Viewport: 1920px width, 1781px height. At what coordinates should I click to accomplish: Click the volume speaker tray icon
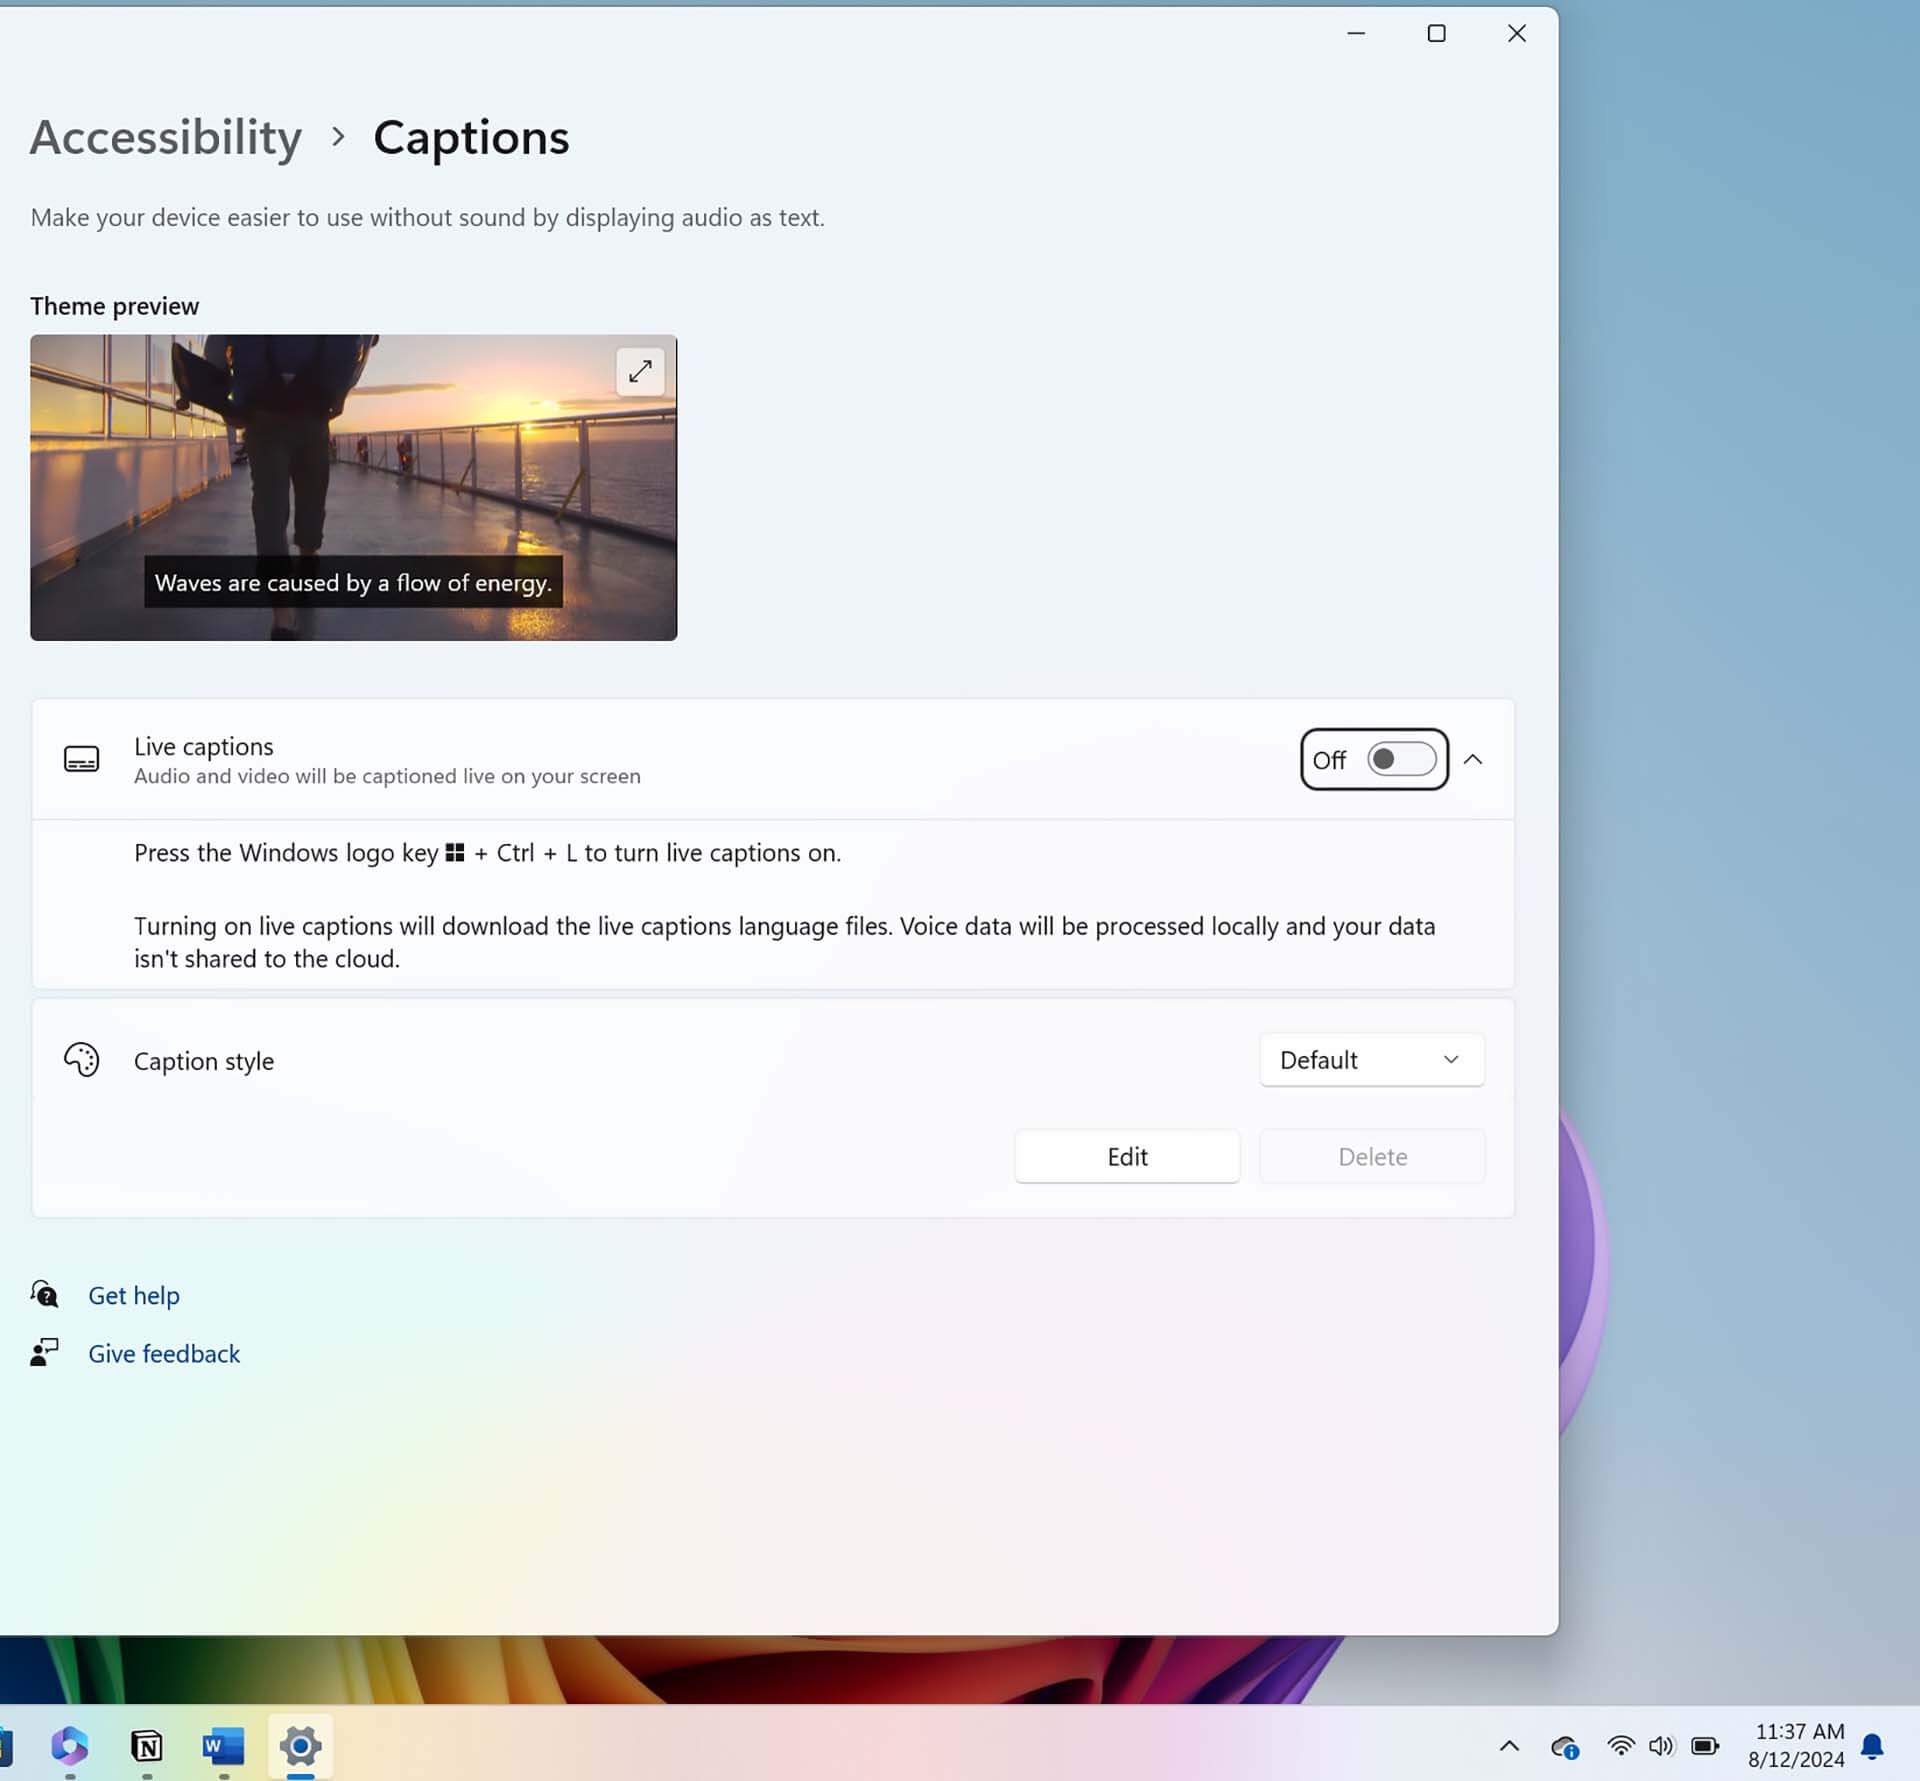(x=1661, y=1746)
